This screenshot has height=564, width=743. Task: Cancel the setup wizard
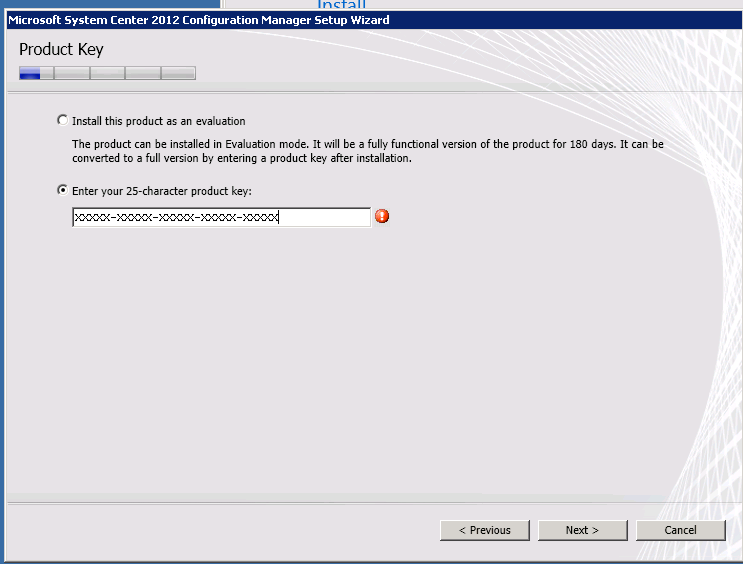[680, 530]
